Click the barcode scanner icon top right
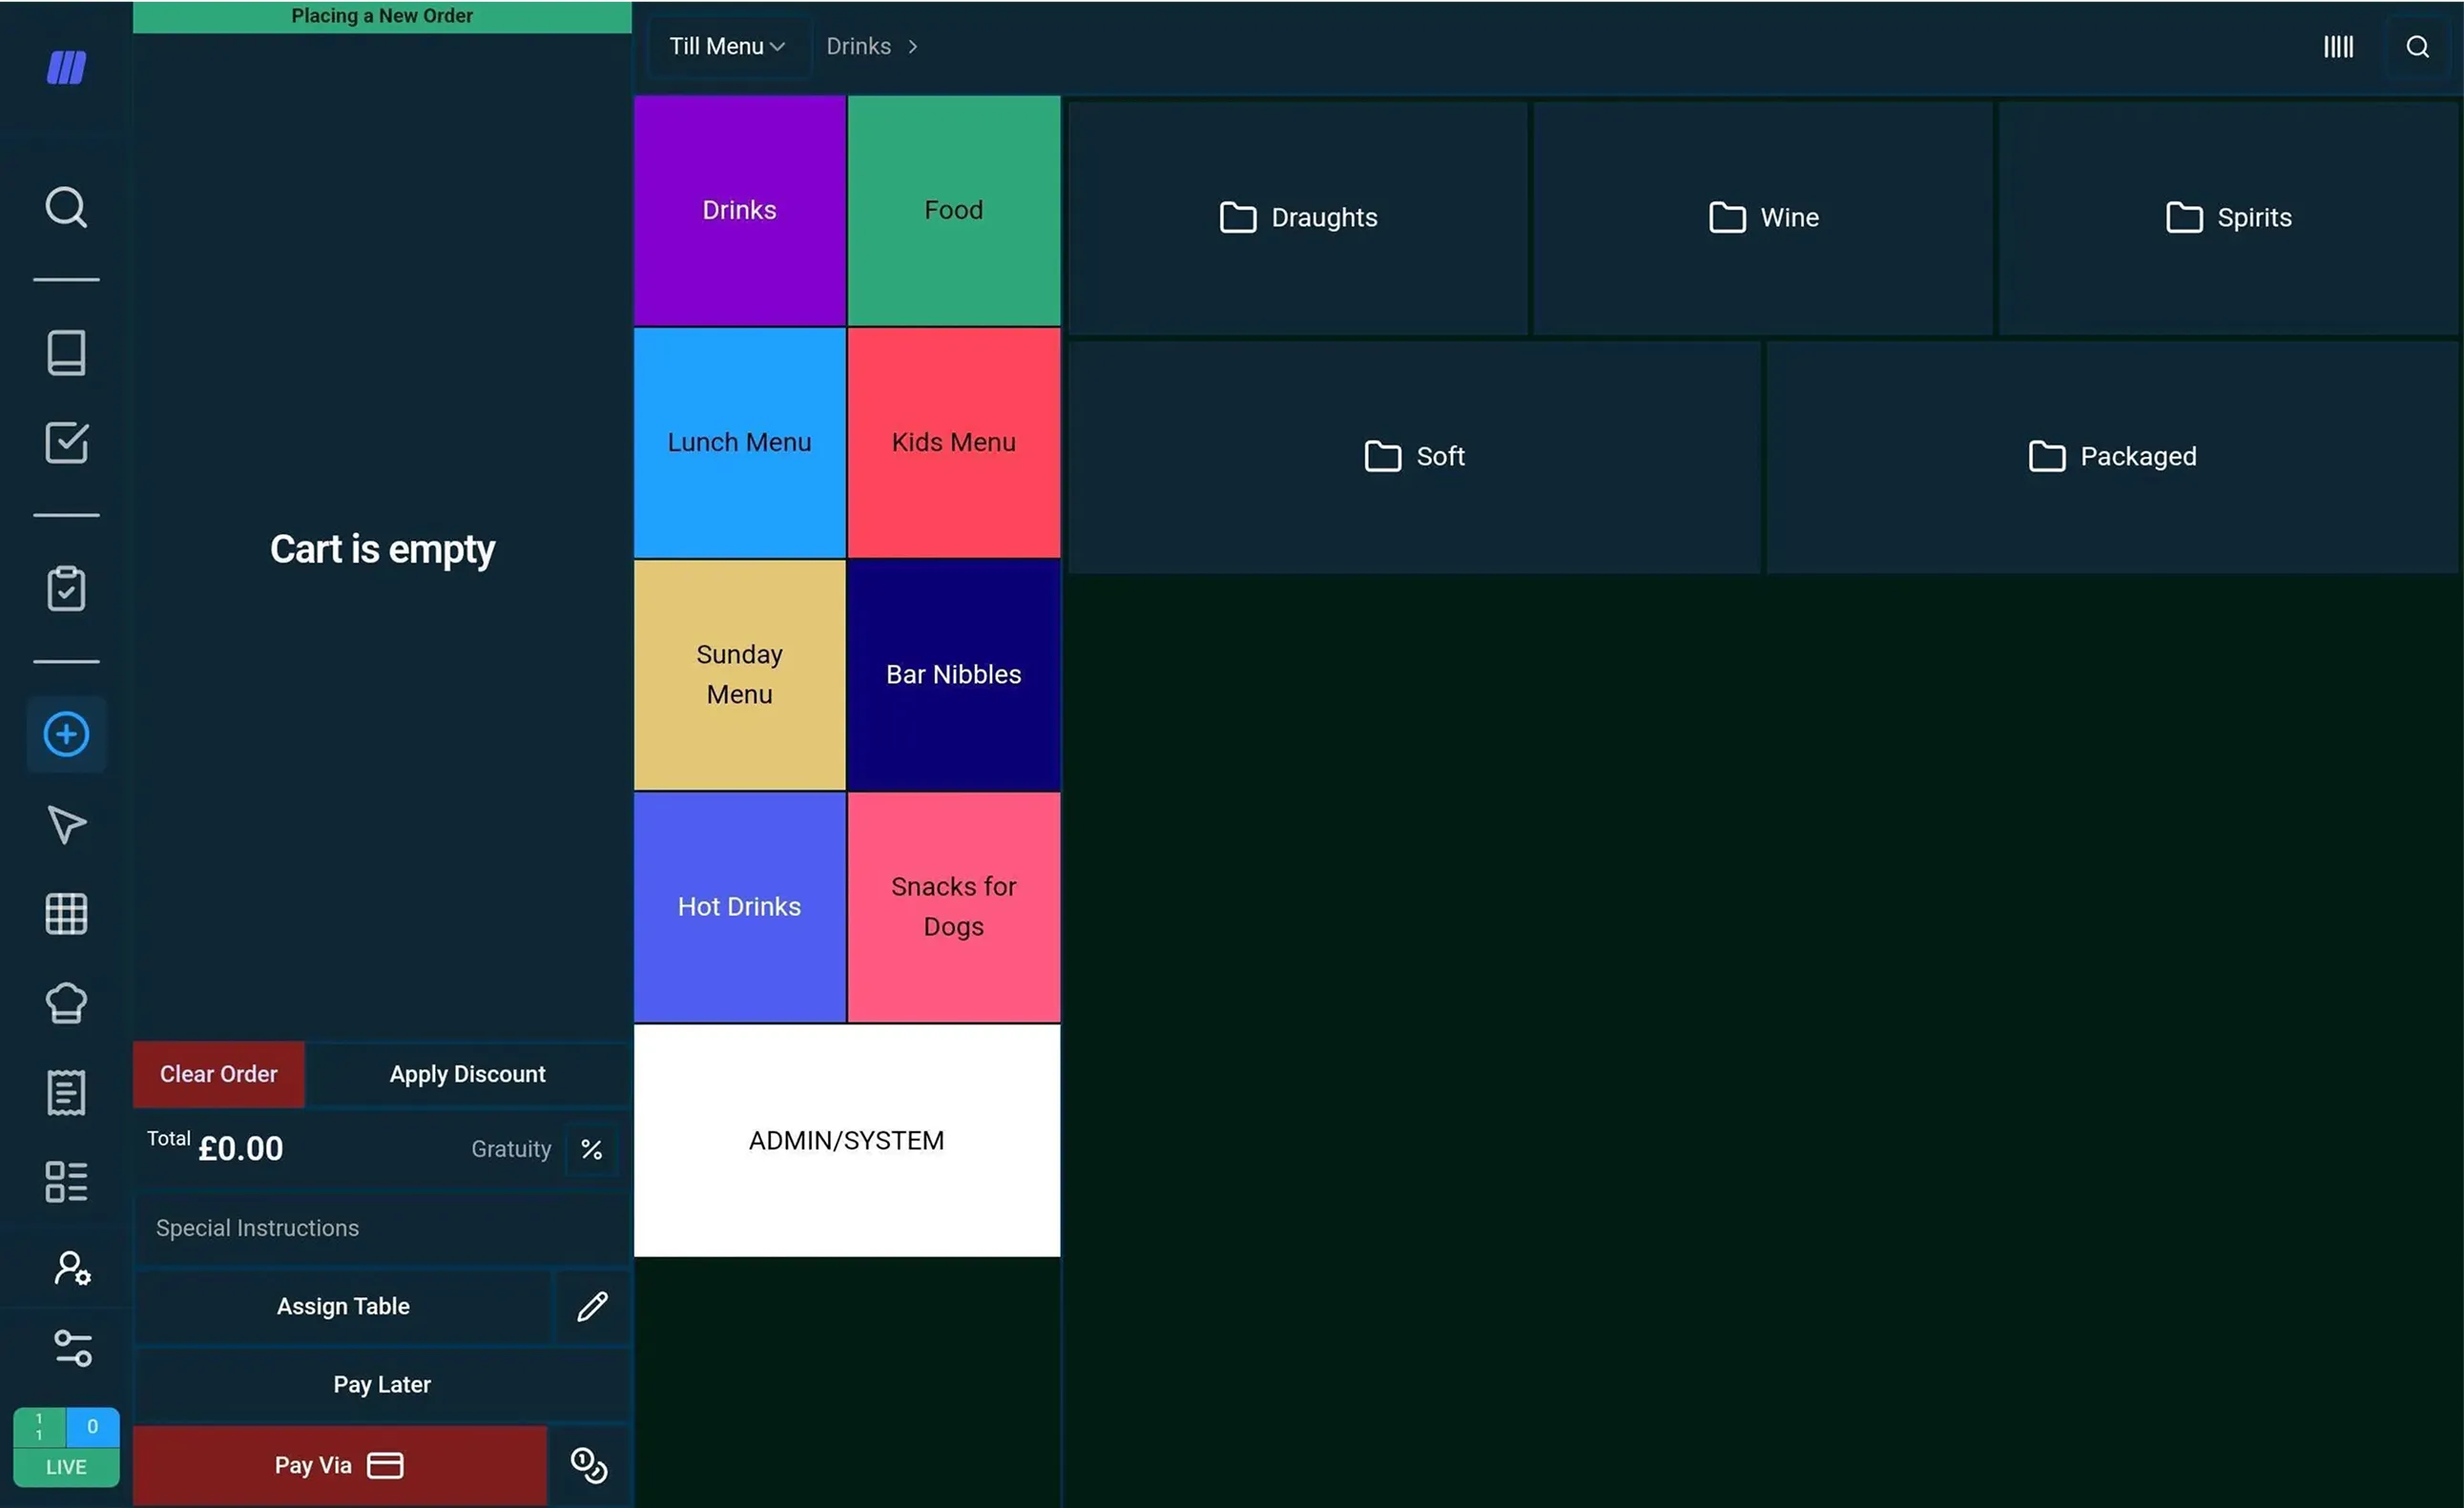Image resolution: width=2464 pixels, height=1508 pixels. pyautogui.click(x=2338, y=46)
